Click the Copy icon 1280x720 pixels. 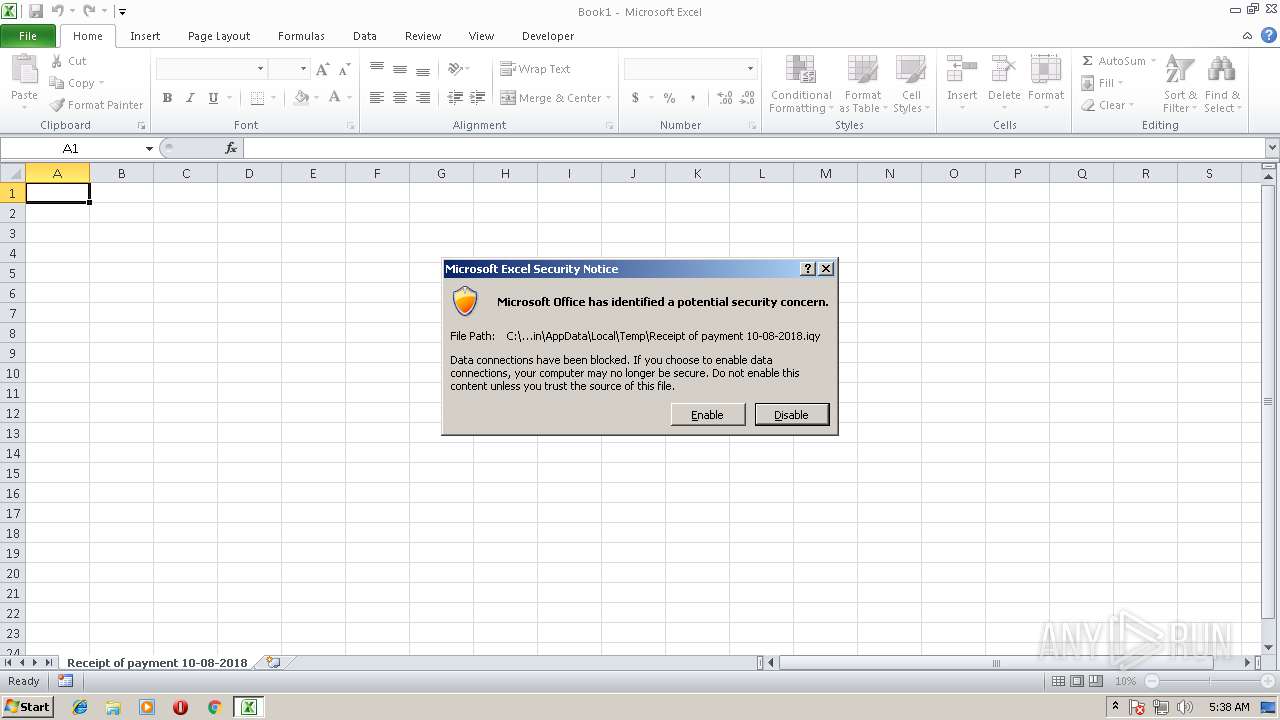pyautogui.click(x=57, y=83)
